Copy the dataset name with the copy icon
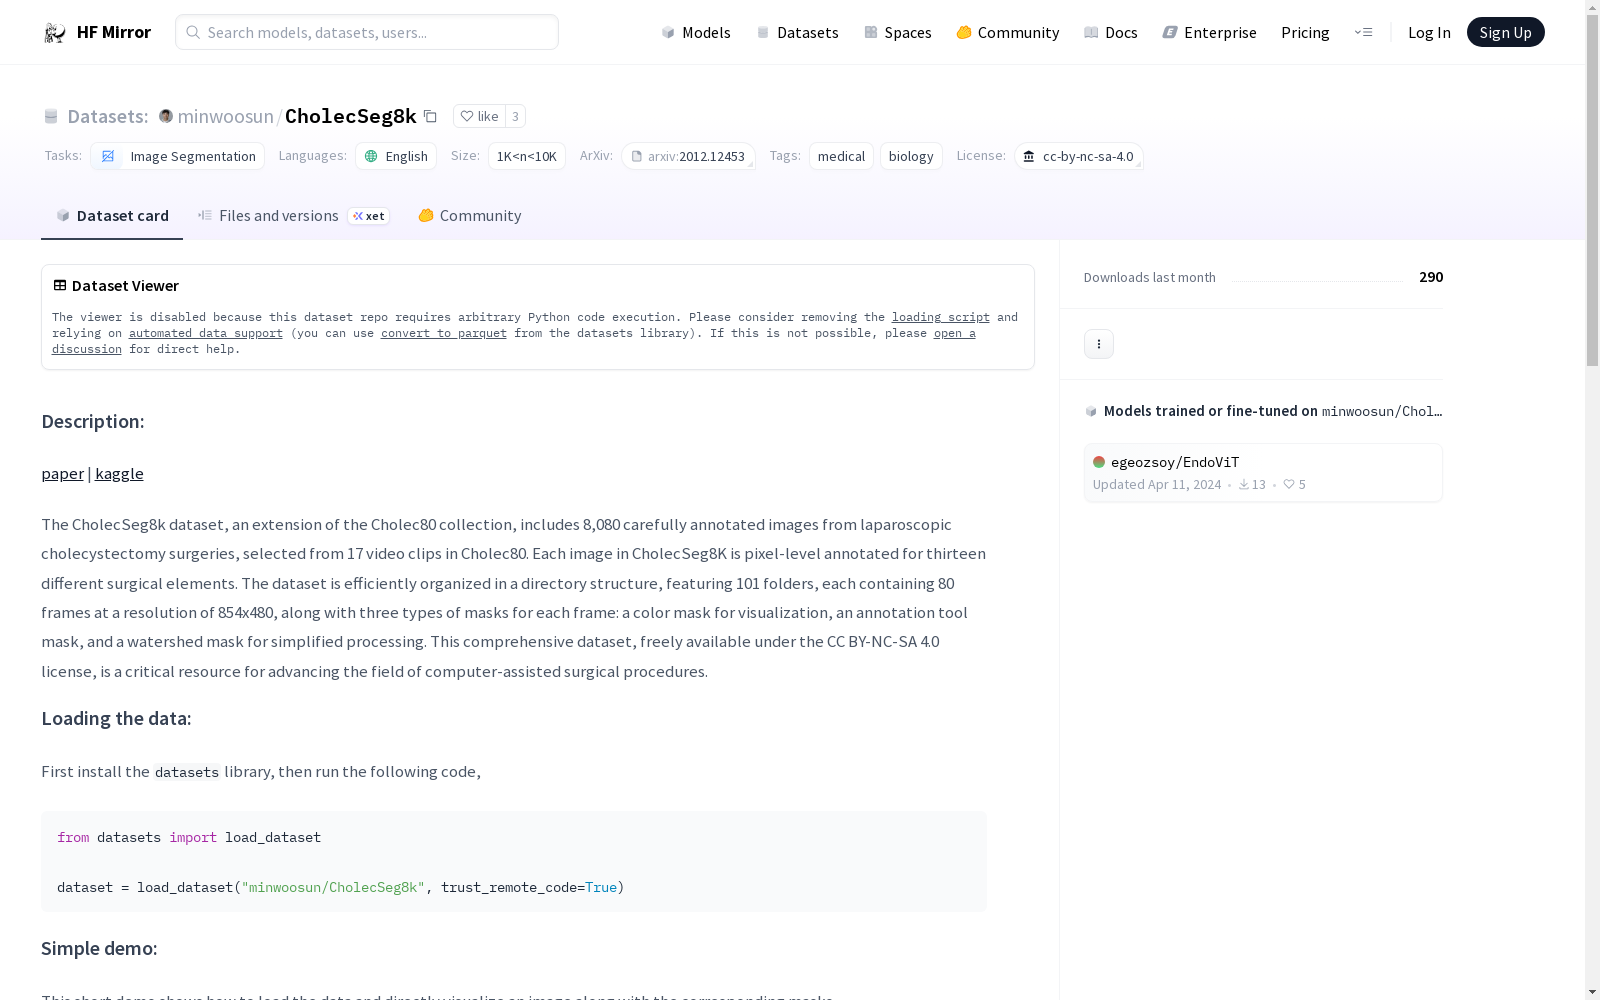The image size is (1600, 1000). tap(430, 116)
